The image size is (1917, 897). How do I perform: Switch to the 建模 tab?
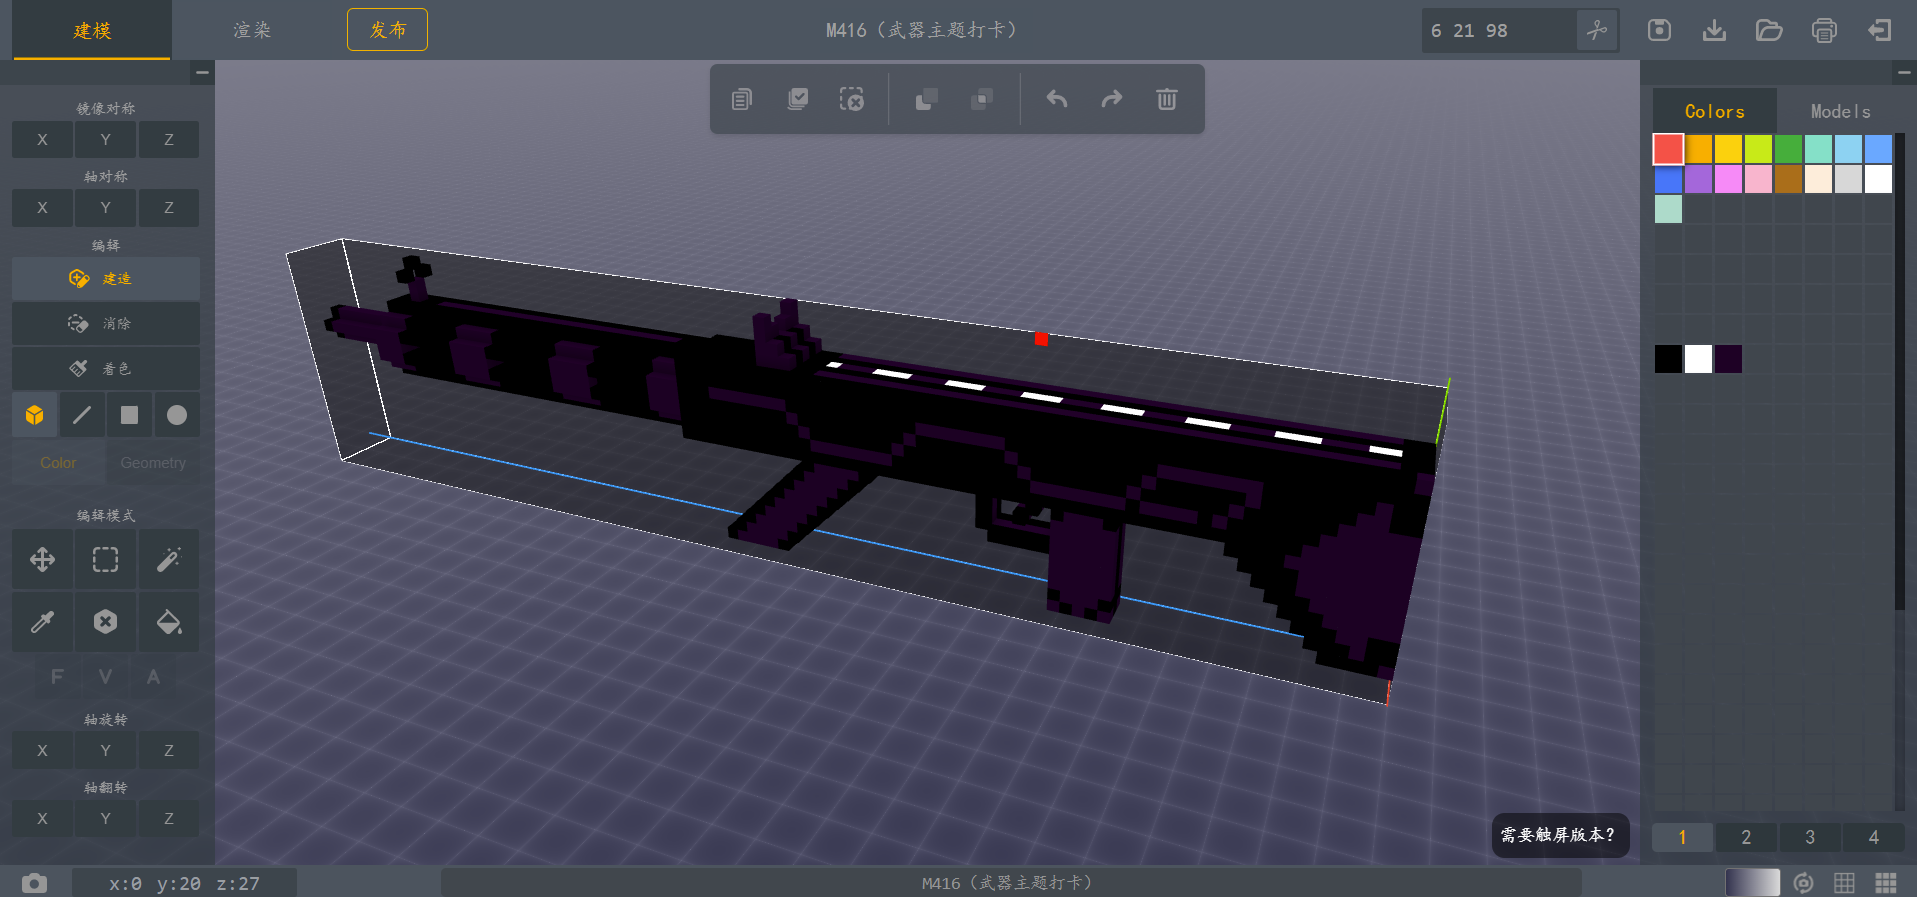pos(92,30)
